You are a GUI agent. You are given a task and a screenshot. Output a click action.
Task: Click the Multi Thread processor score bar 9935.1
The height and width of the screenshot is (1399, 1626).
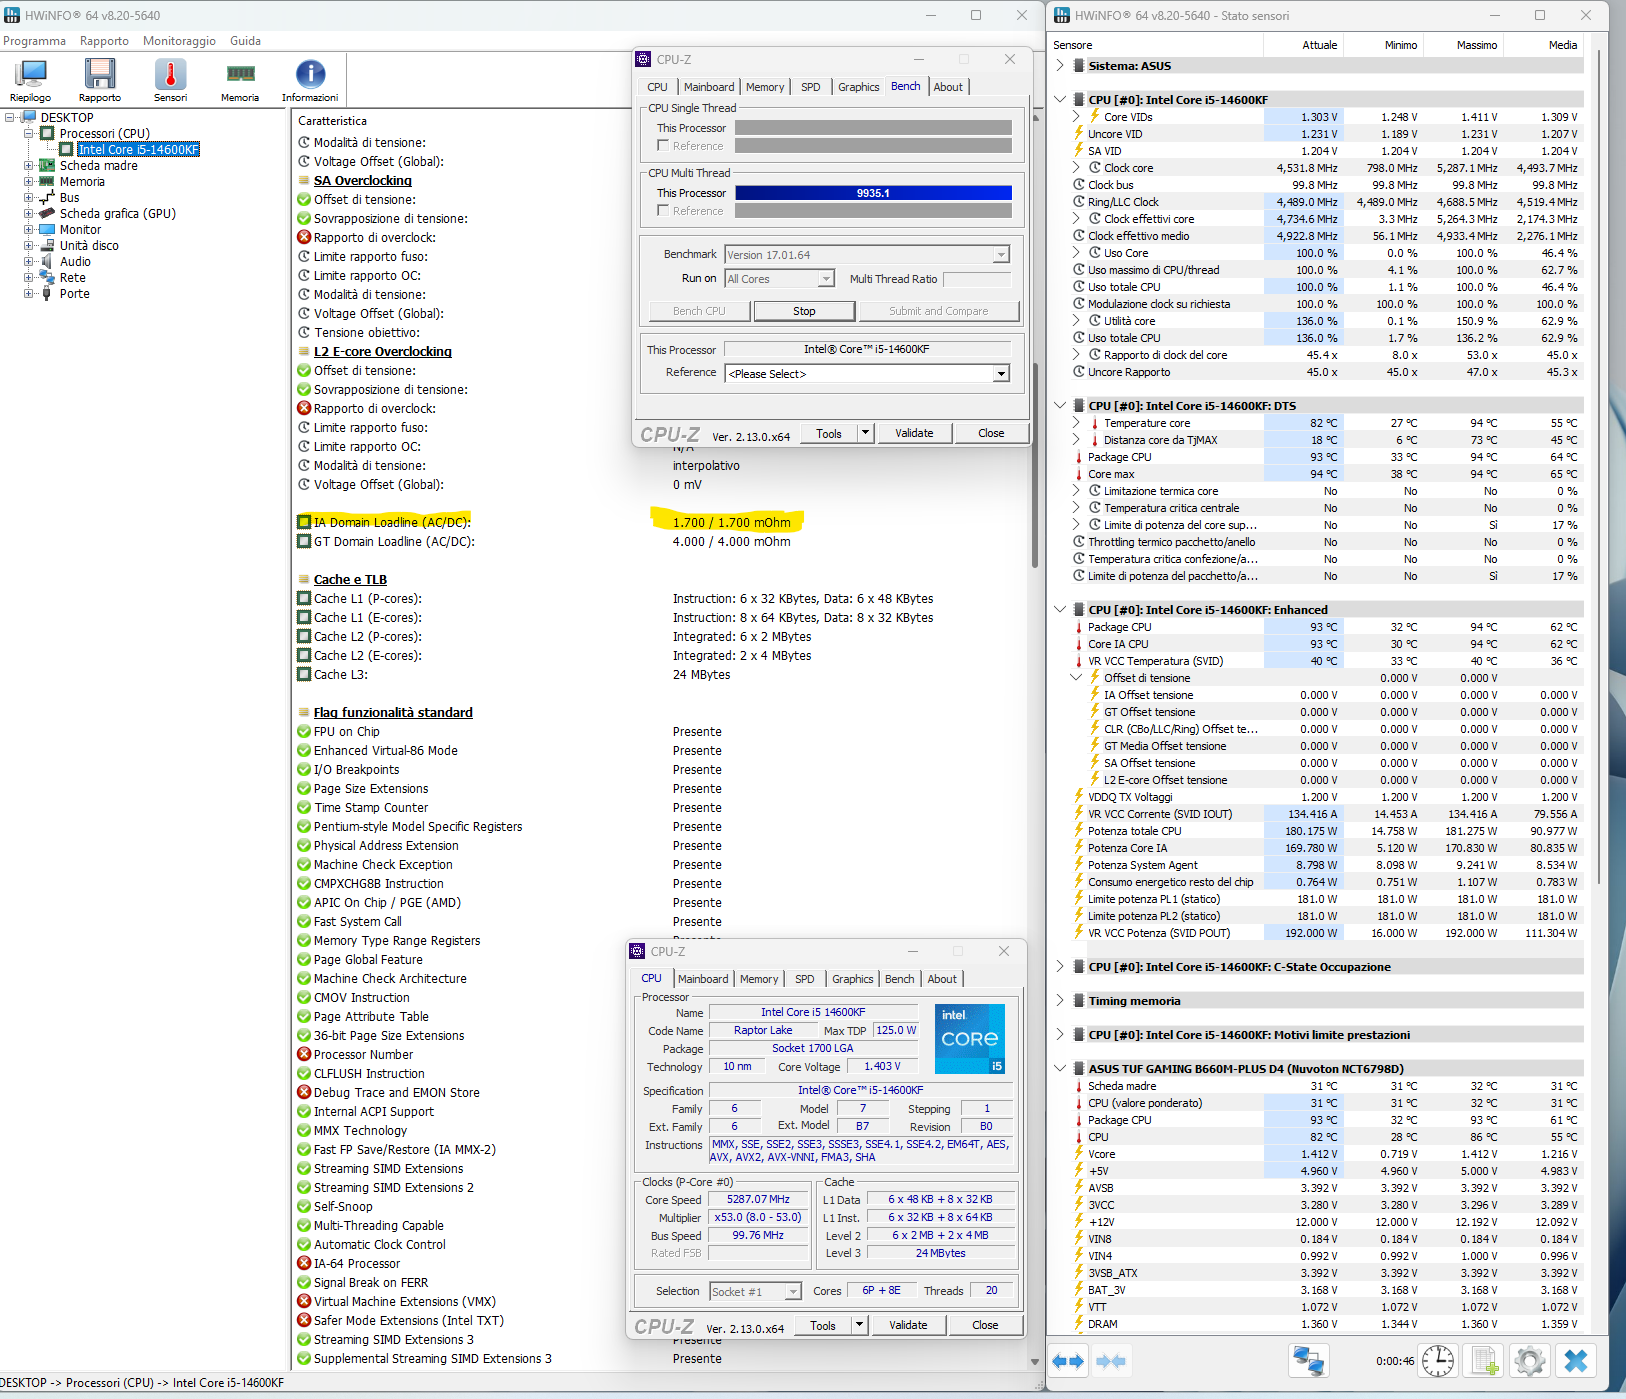click(873, 193)
